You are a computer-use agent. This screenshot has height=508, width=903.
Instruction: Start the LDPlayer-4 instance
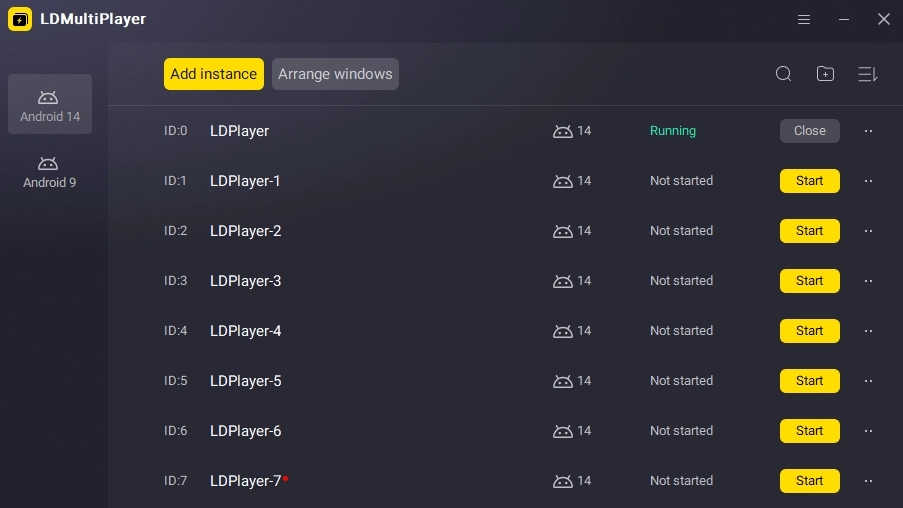point(810,331)
